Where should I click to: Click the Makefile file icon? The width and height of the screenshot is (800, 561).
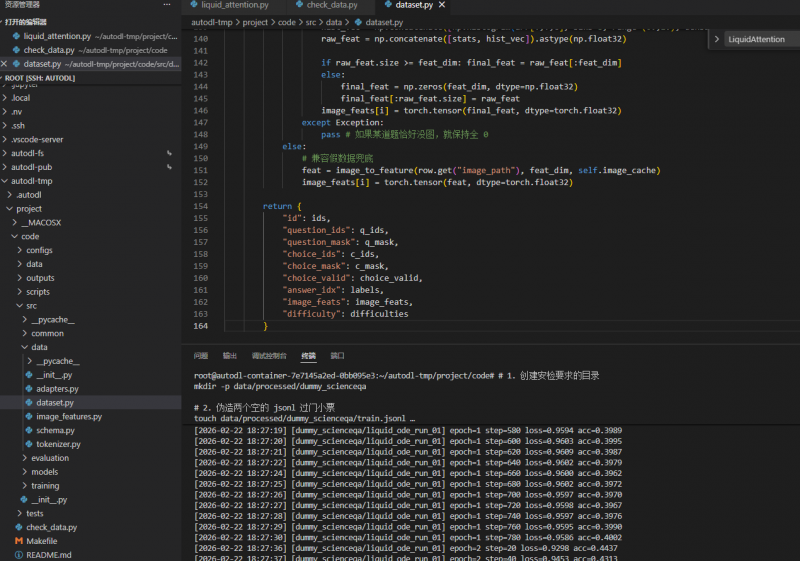17,541
